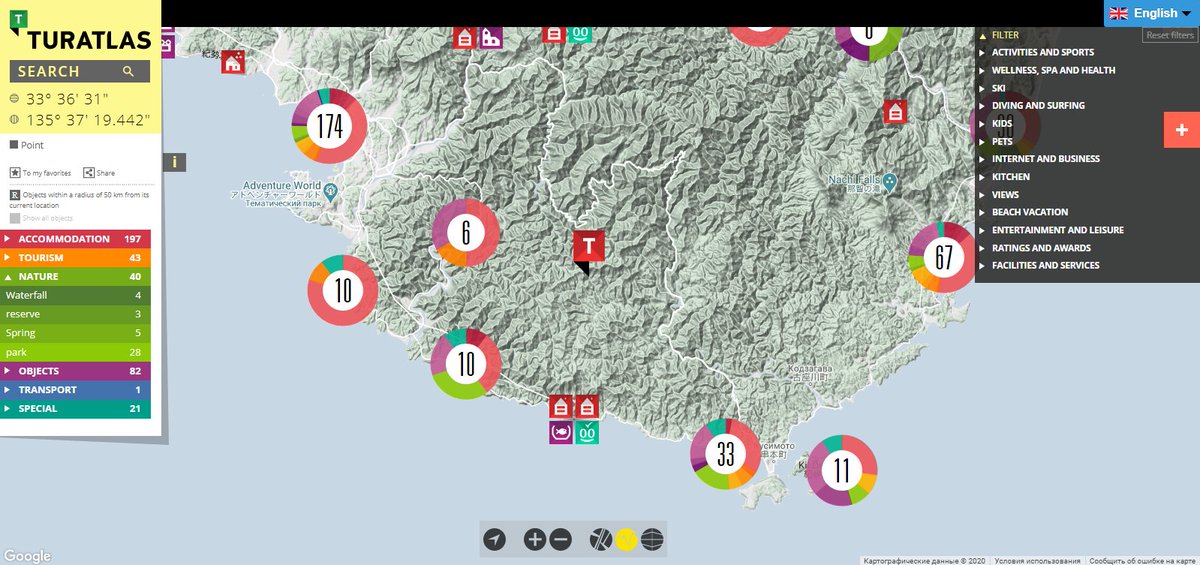
Task: Expand Ratings and Awards filter
Action: (1041, 248)
